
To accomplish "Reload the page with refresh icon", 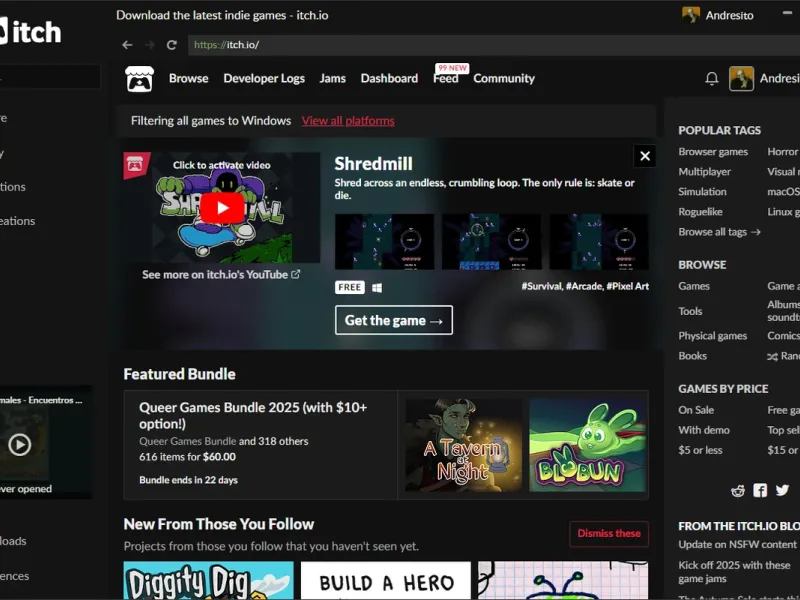I will [x=172, y=45].
